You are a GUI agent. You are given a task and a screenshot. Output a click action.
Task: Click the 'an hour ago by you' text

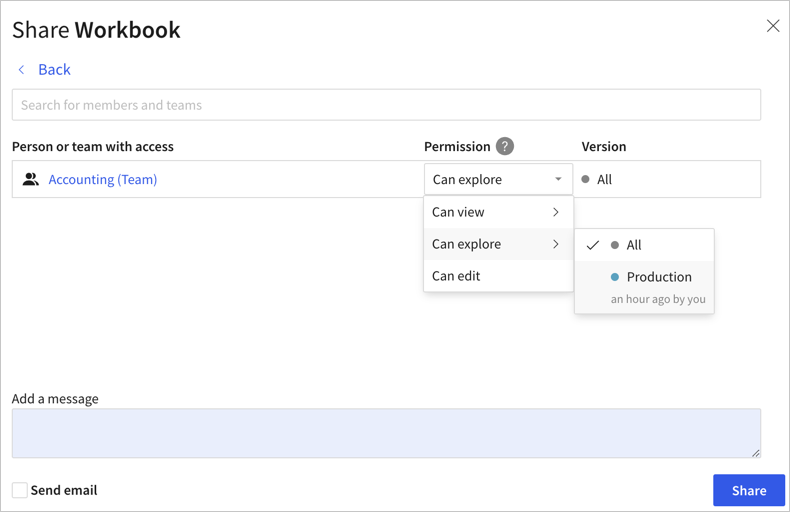658,299
